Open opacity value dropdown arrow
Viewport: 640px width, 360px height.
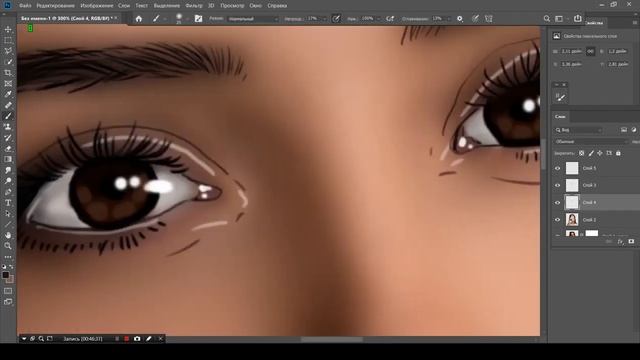(x=325, y=19)
